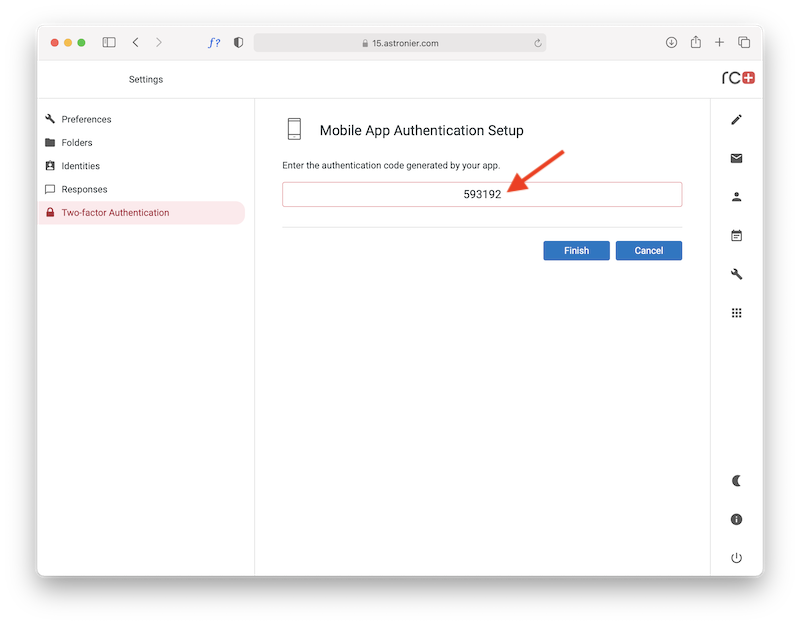800x625 pixels.
Task: Go forward in Safari
Action: [159, 42]
